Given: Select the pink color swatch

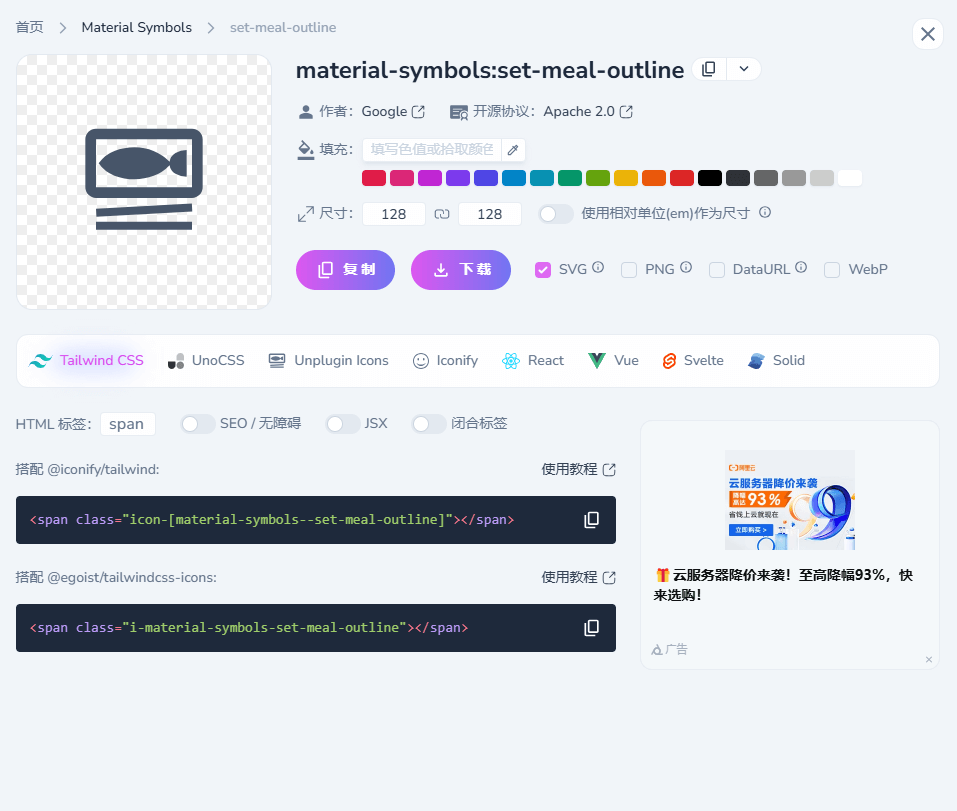Looking at the screenshot, I should coord(402,178).
